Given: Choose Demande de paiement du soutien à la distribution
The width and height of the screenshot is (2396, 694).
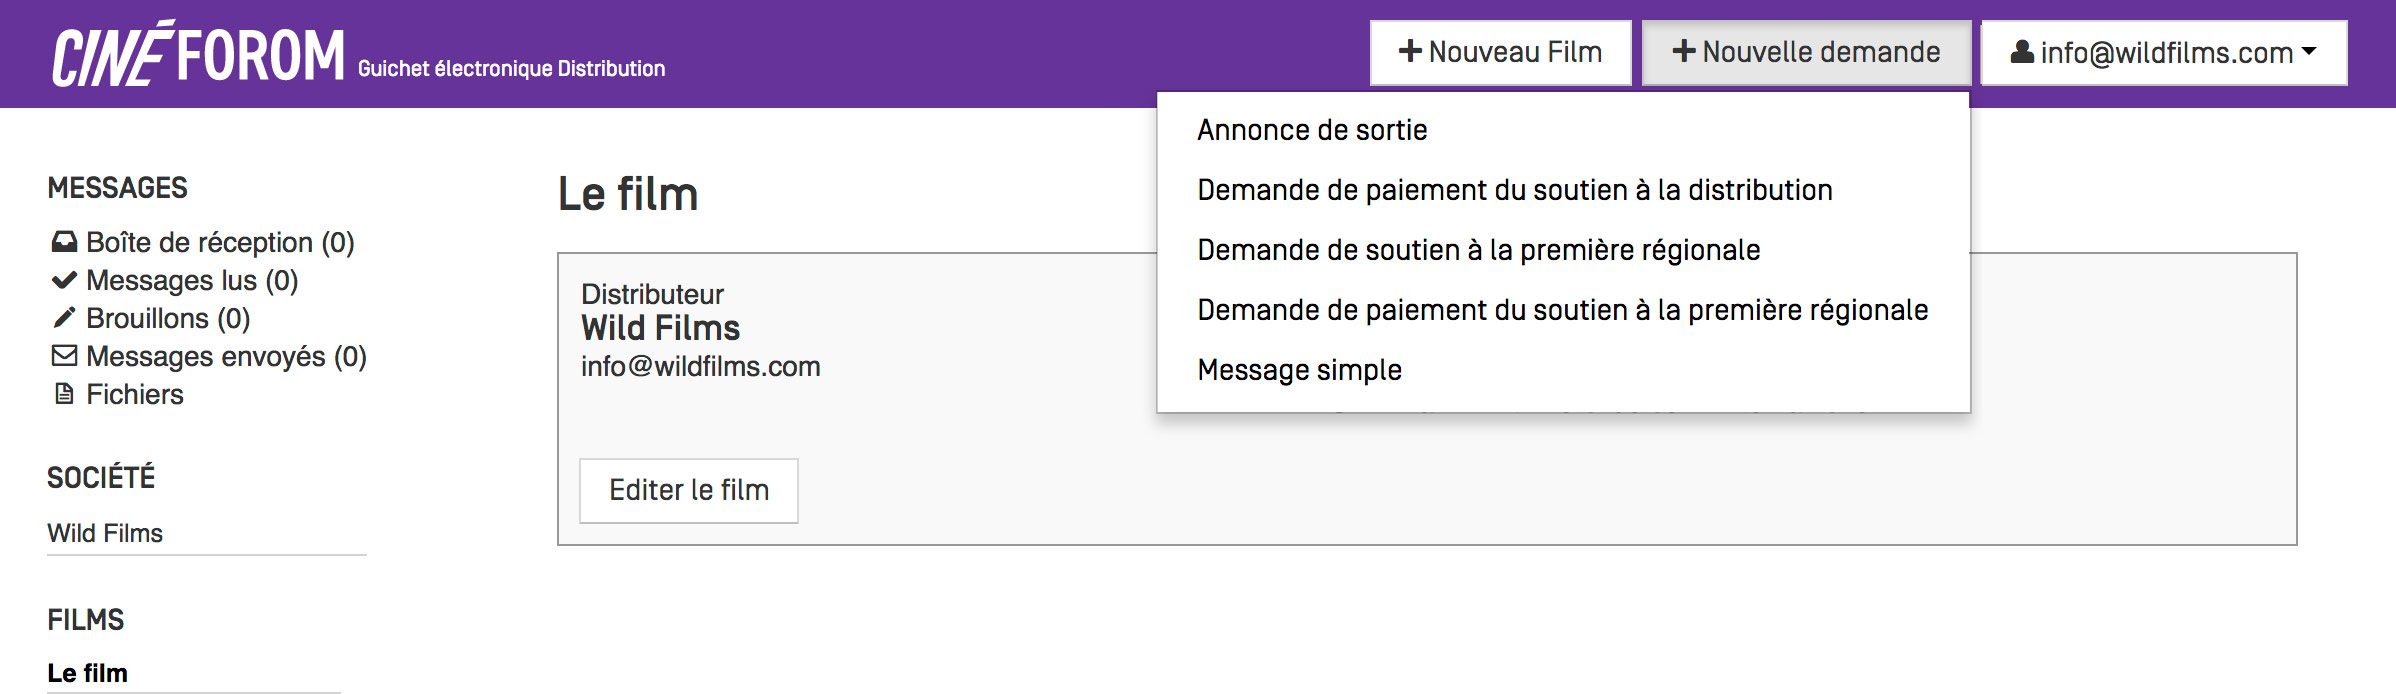Looking at the screenshot, I should (x=1514, y=190).
